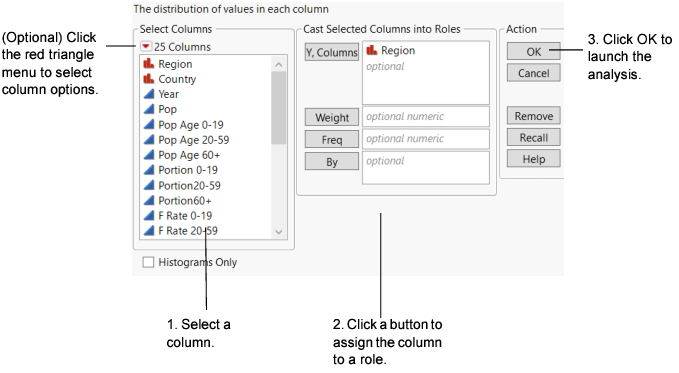Open the red triangle menu by 25 Columns
The width and height of the screenshot is (679, 373).
point(146,46)
